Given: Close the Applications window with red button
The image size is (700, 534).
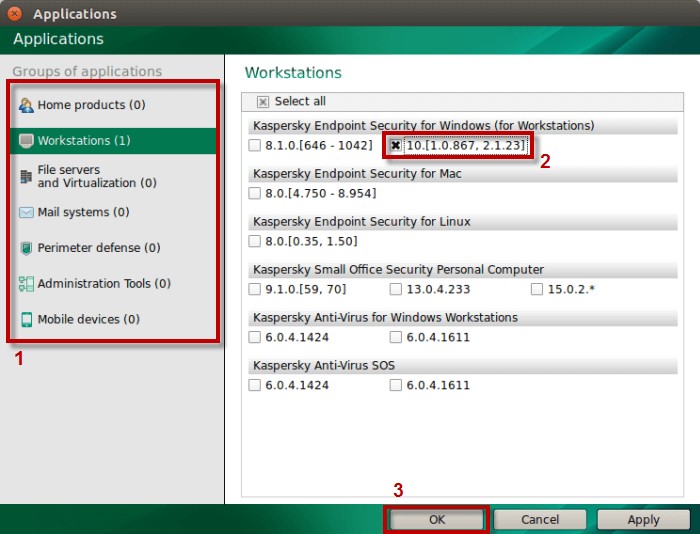Looking at the screenshot, I should click(x=15, y=14).
